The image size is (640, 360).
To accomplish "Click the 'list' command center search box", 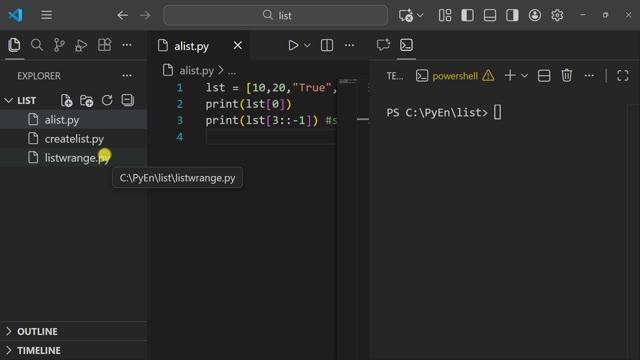I will pyautogui.click(x=276, y=16).
